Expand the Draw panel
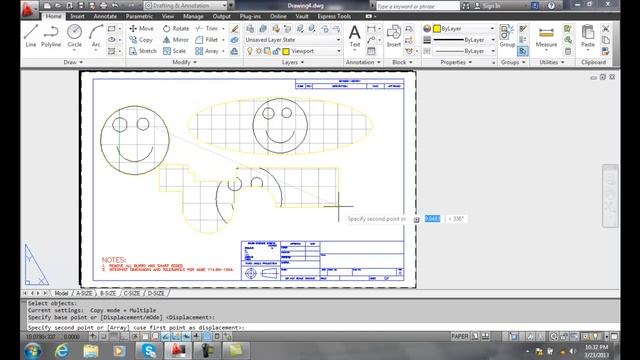This screenshot has height=360, width=640. click(73, 62)
